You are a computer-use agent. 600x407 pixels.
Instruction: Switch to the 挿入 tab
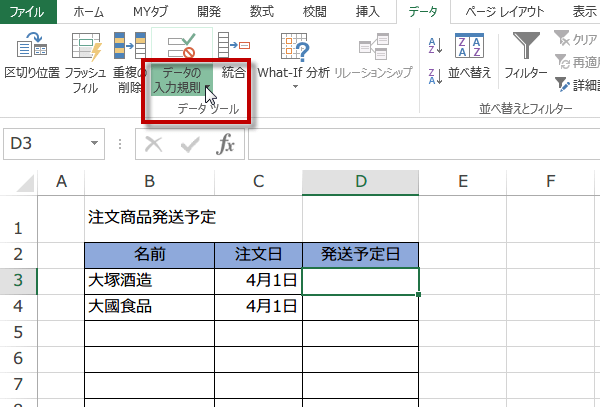(x=367, y=11)
